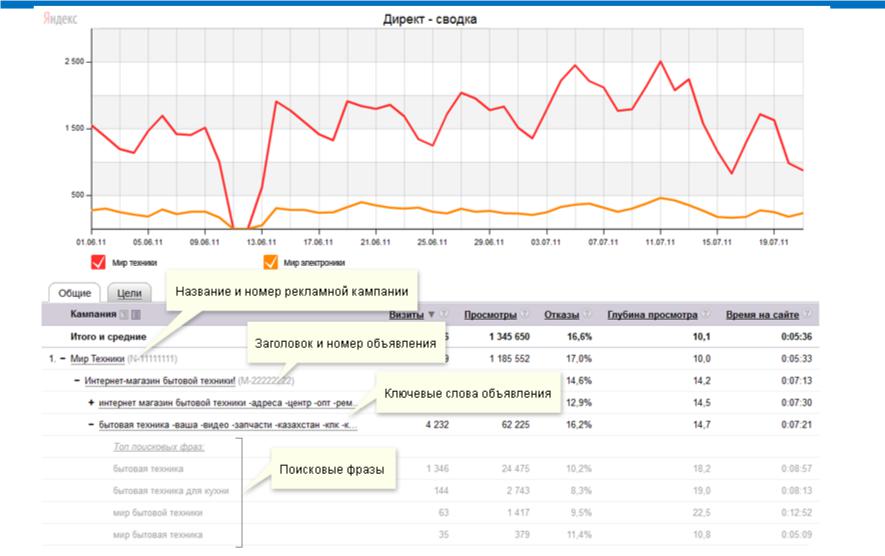Open help icon beside Отказы column
This screenshot has width=885, height=556.
pyautogui.click(x=587, y=314)
